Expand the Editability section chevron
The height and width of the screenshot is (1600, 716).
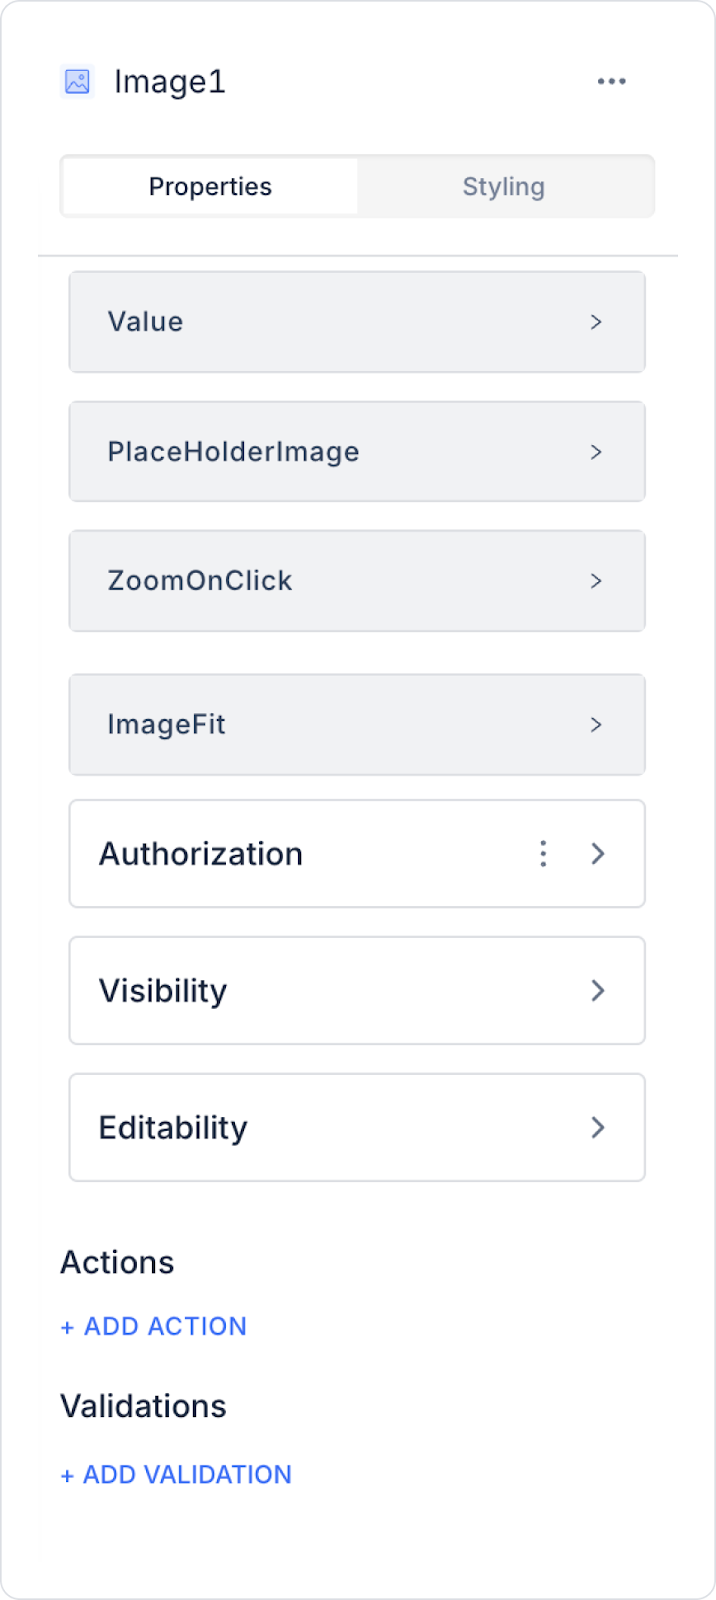tap(598, 1128)
